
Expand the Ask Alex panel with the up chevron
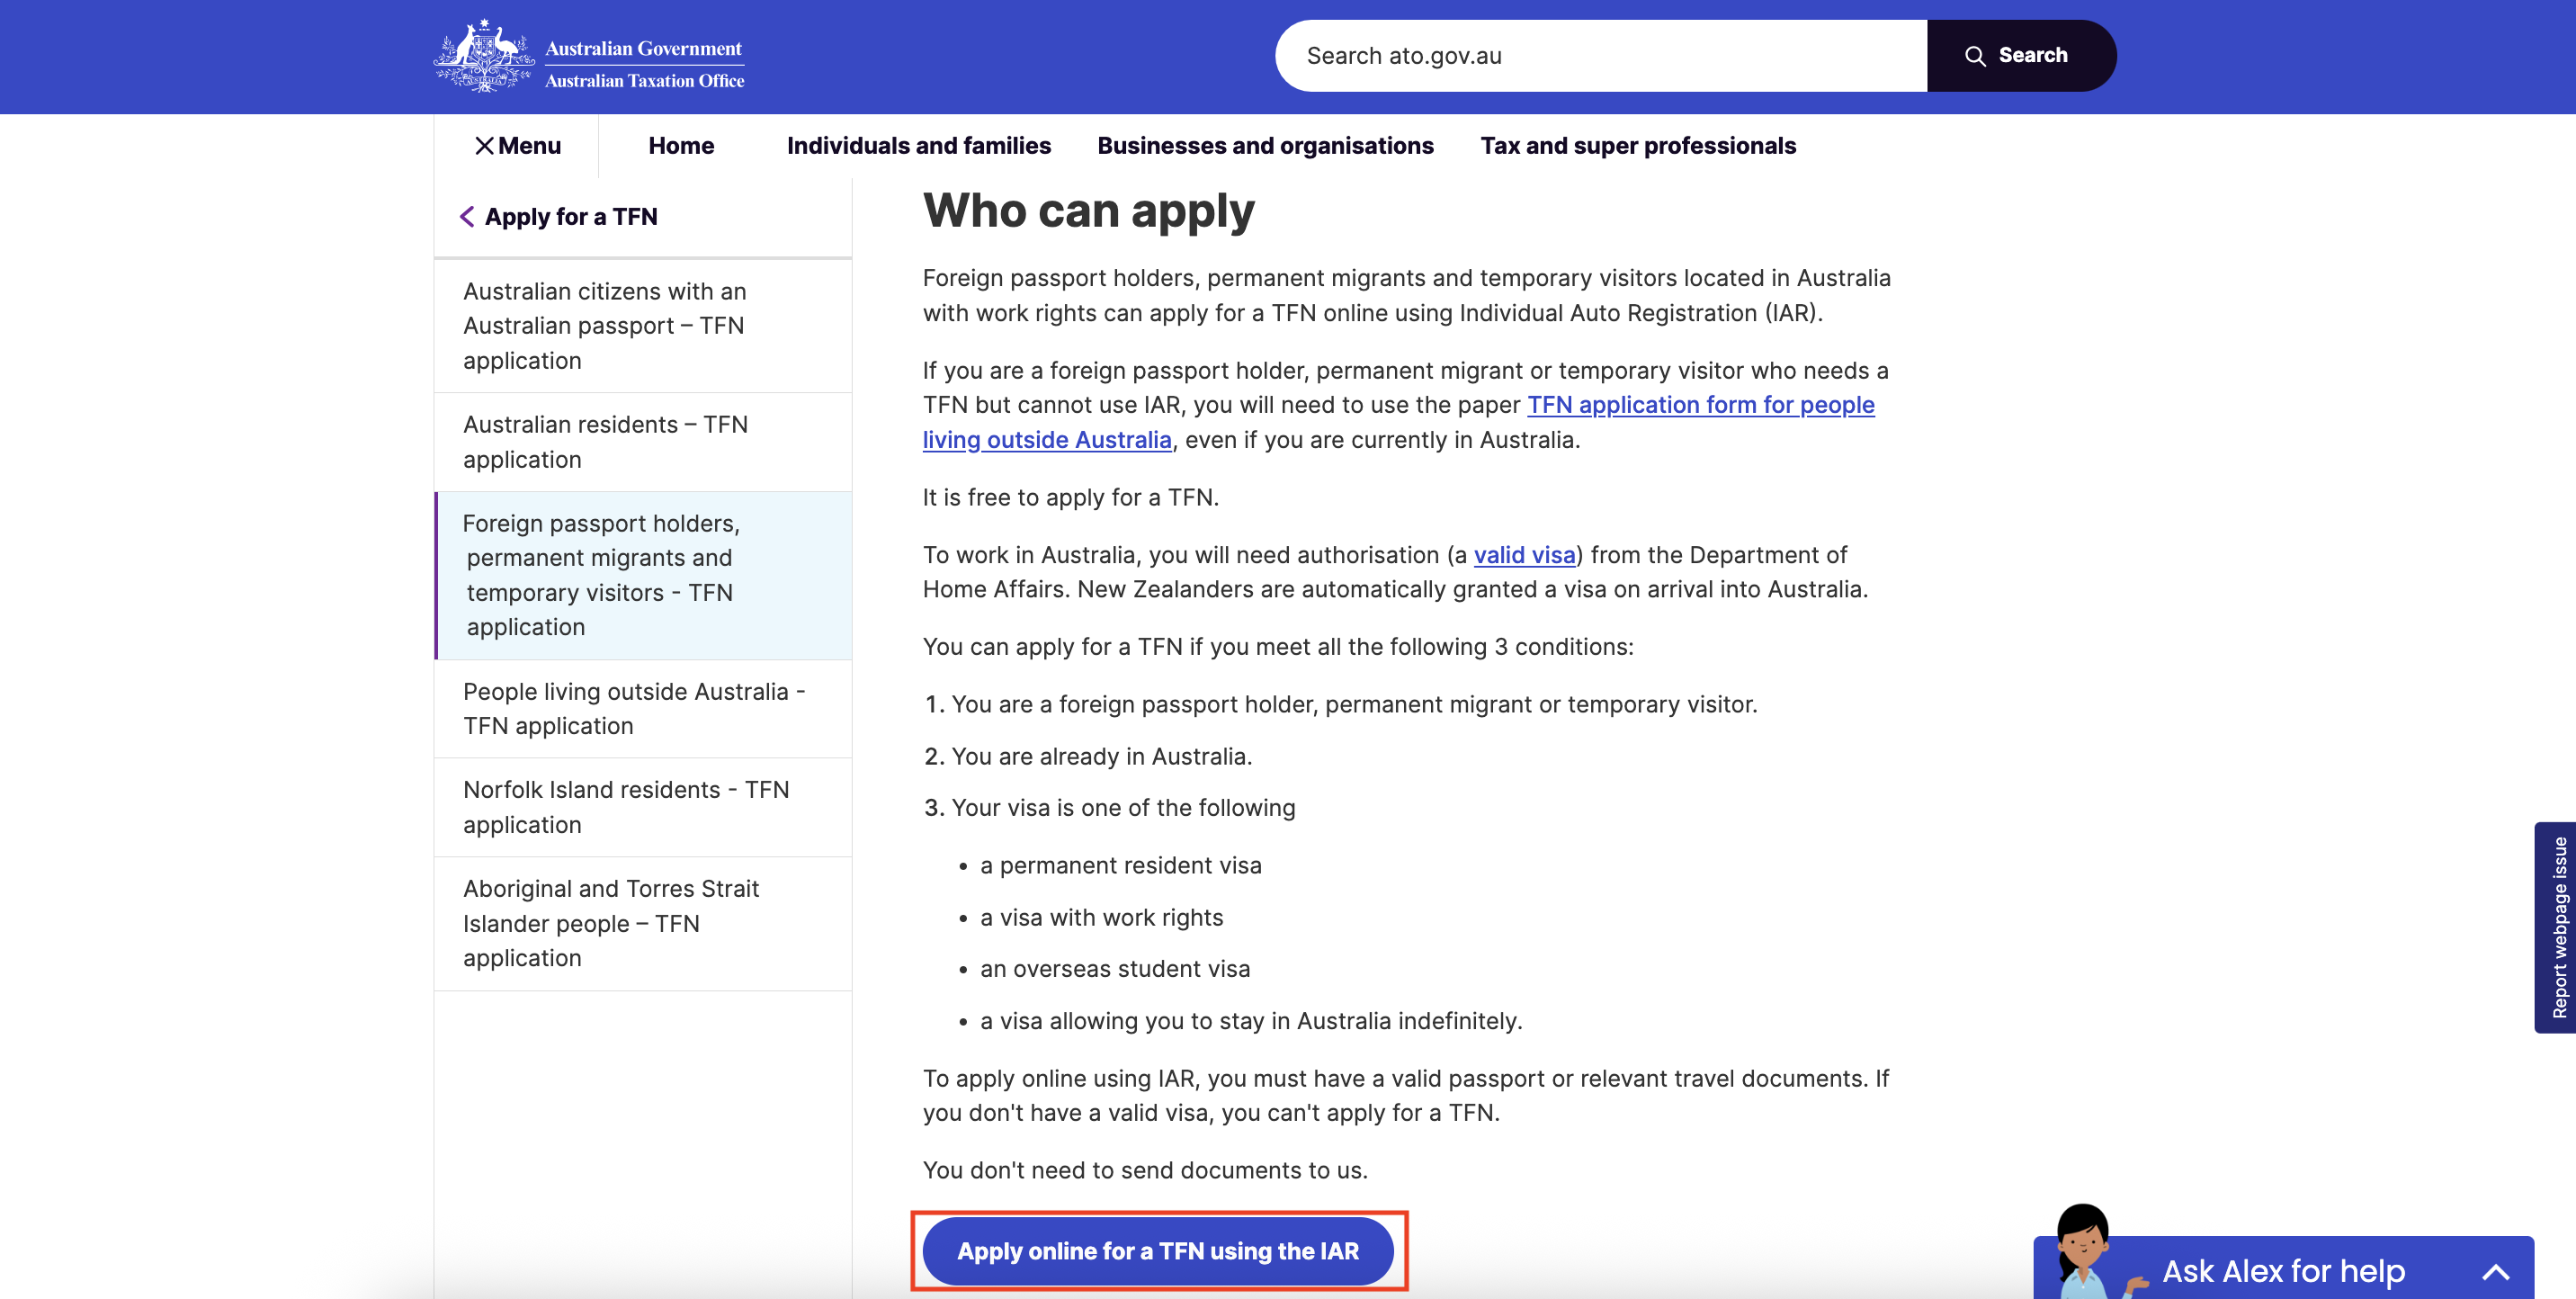coord(2494,1271)
